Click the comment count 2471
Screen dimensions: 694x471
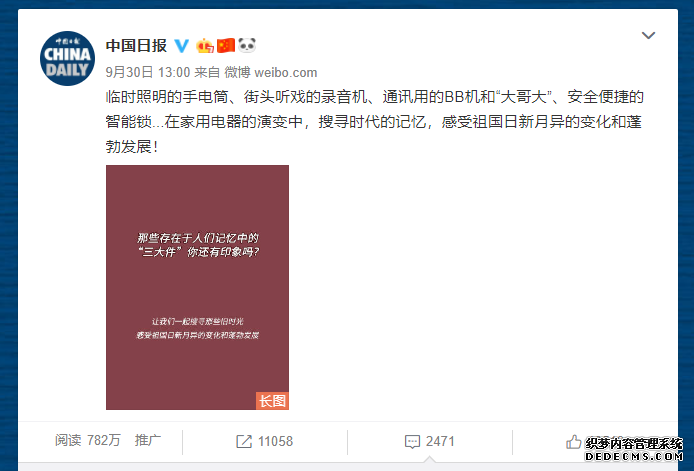click(x=440, y=441)
